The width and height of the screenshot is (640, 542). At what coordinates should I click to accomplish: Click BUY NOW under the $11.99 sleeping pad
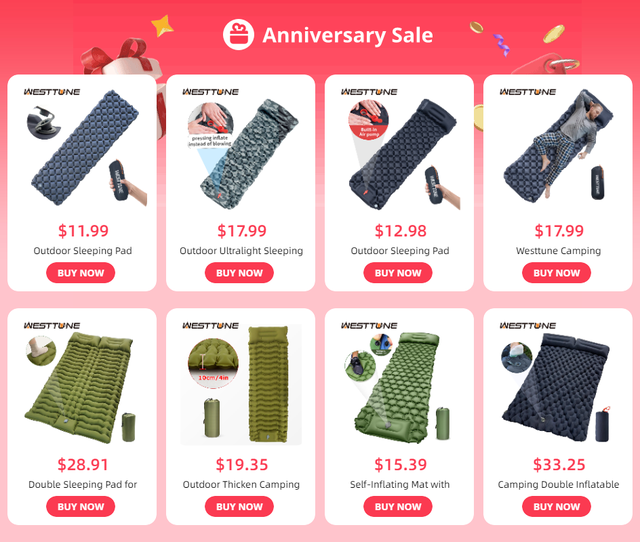(x=81, y=273)
